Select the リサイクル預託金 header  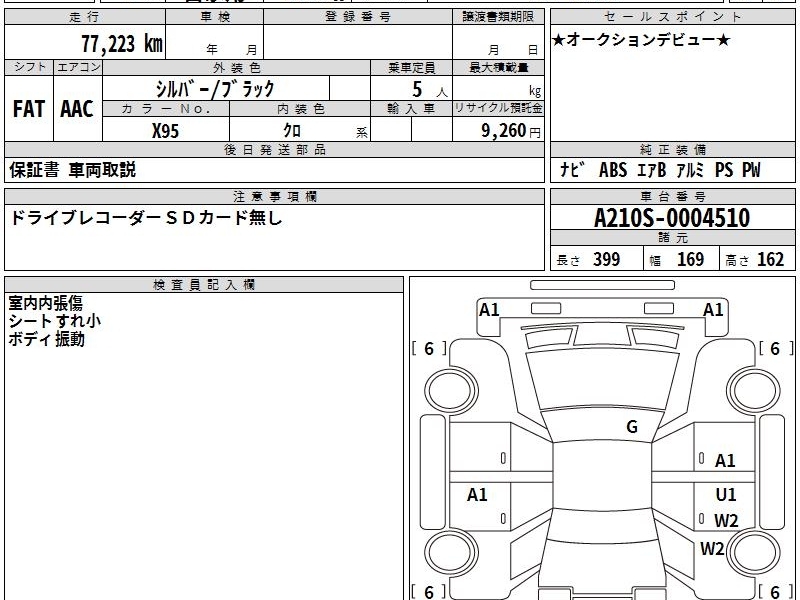tap(498, 109)
